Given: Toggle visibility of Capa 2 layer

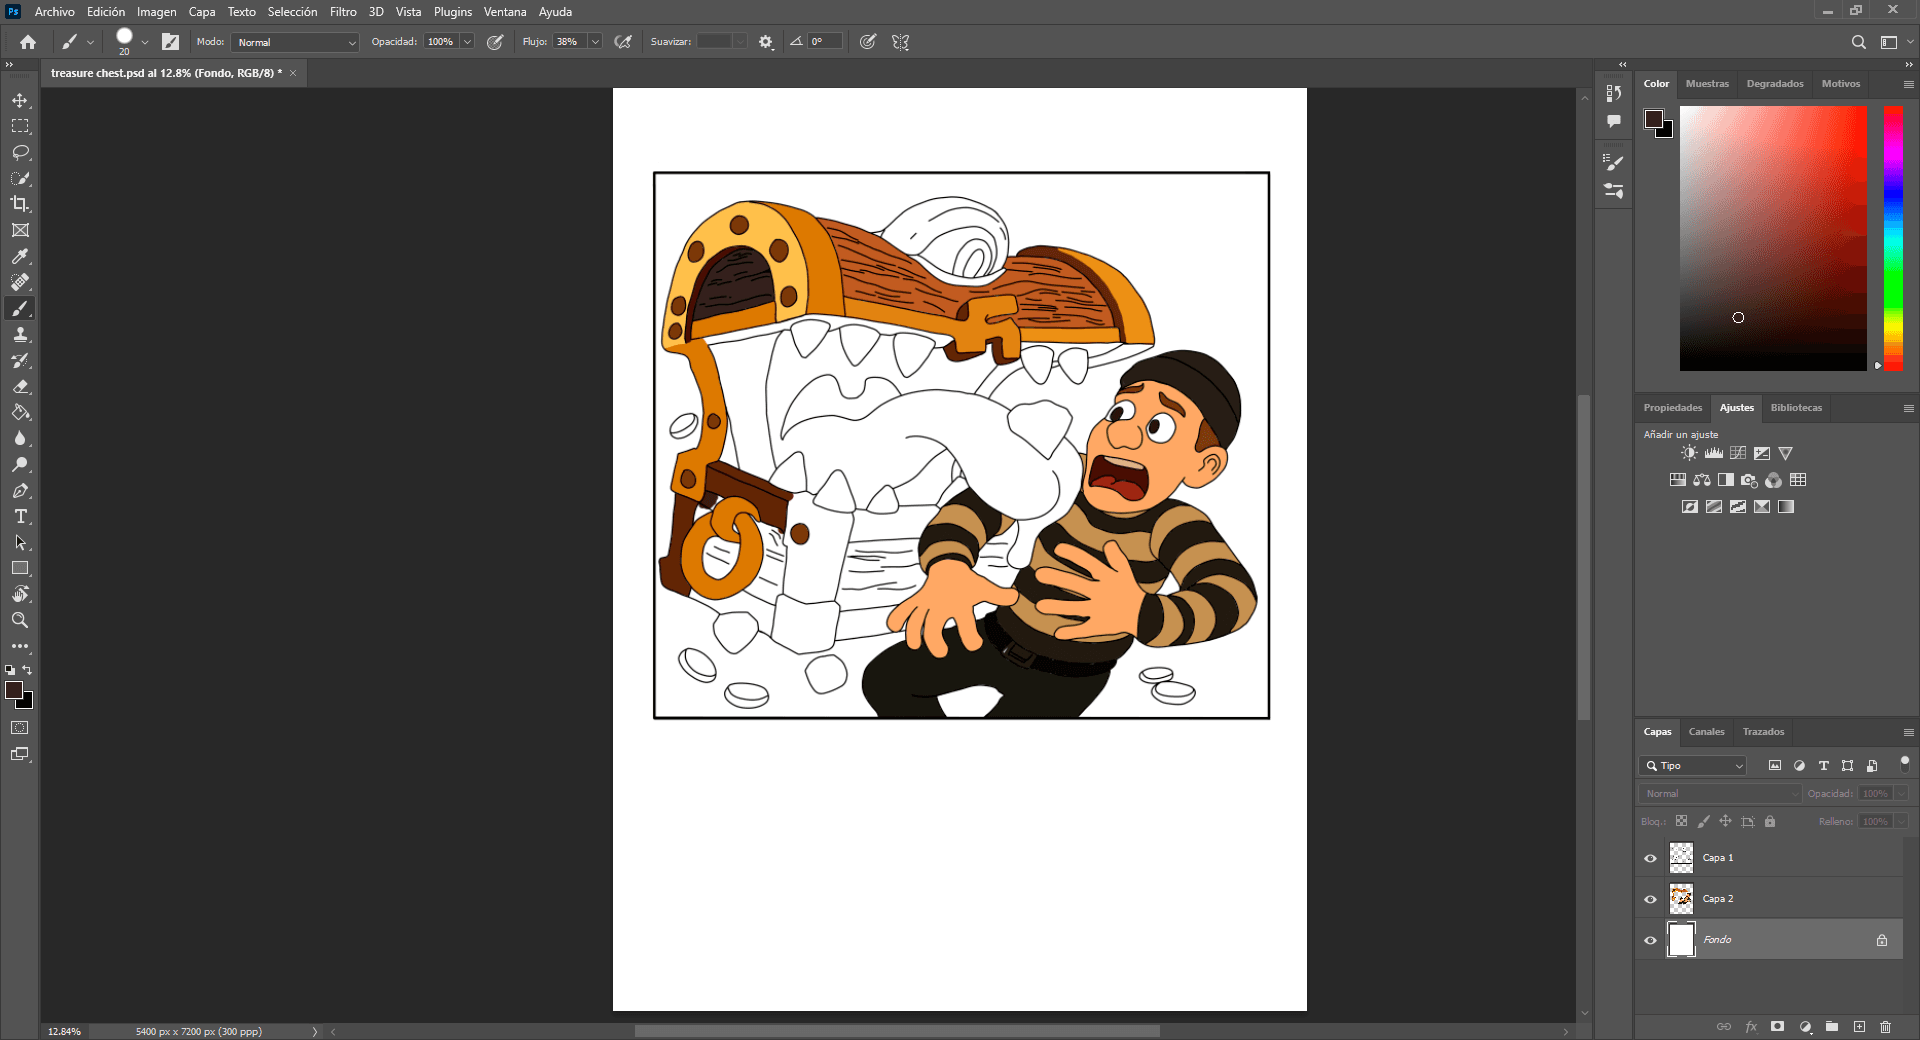Looking at the screenshot, I should tap(1650, 899).
